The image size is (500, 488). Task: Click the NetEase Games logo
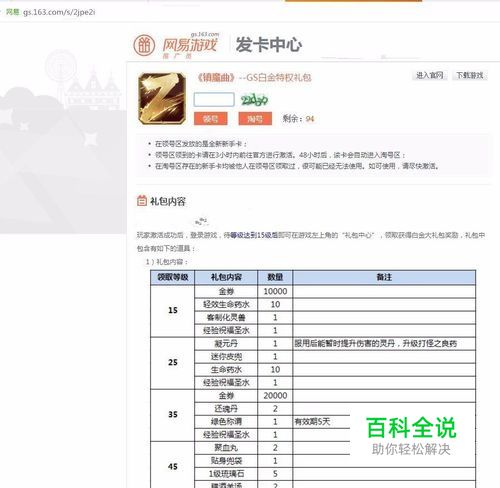coord(176,45)
